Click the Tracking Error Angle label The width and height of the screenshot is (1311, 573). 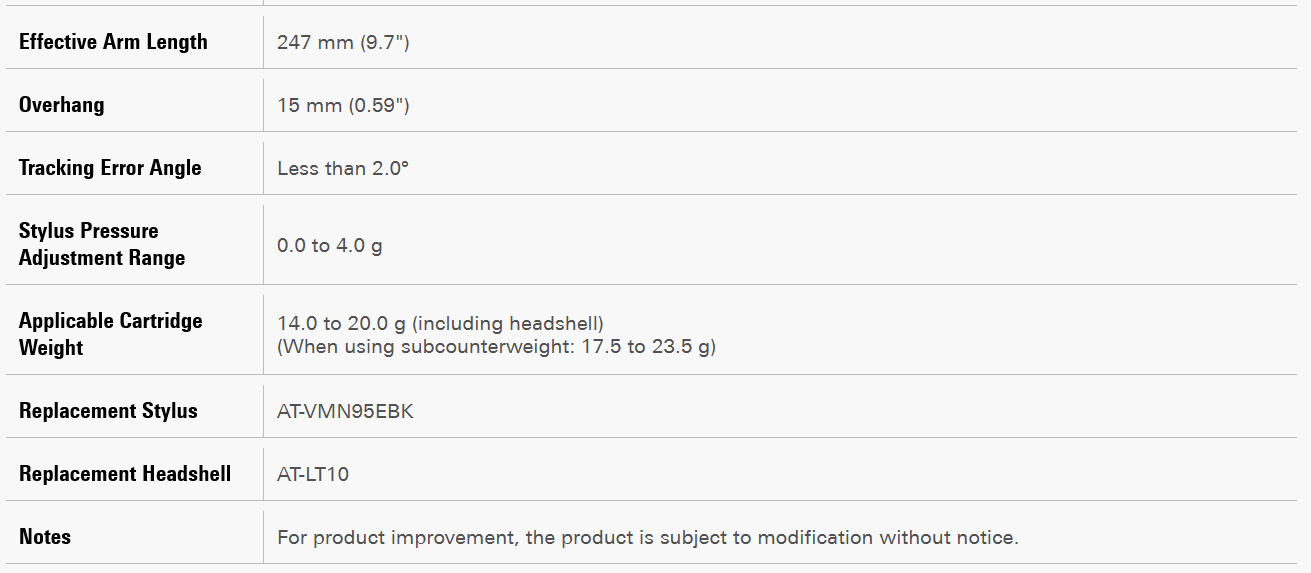tap(110, 168)
